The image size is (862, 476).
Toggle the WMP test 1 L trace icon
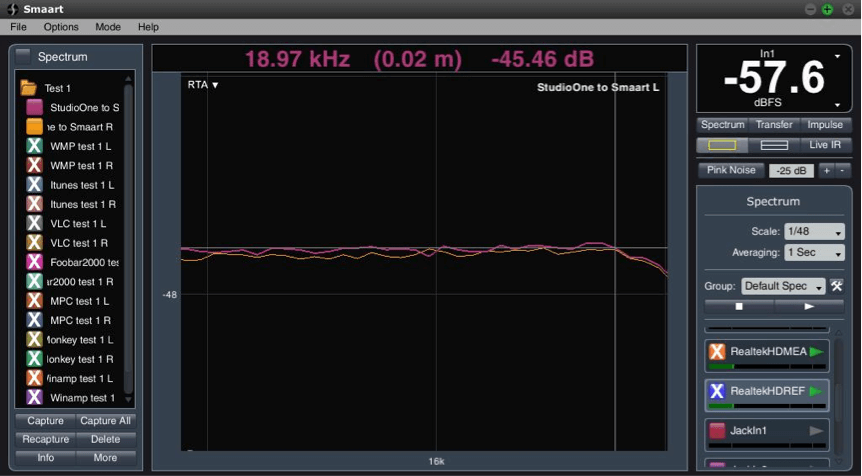click(34, 146)
